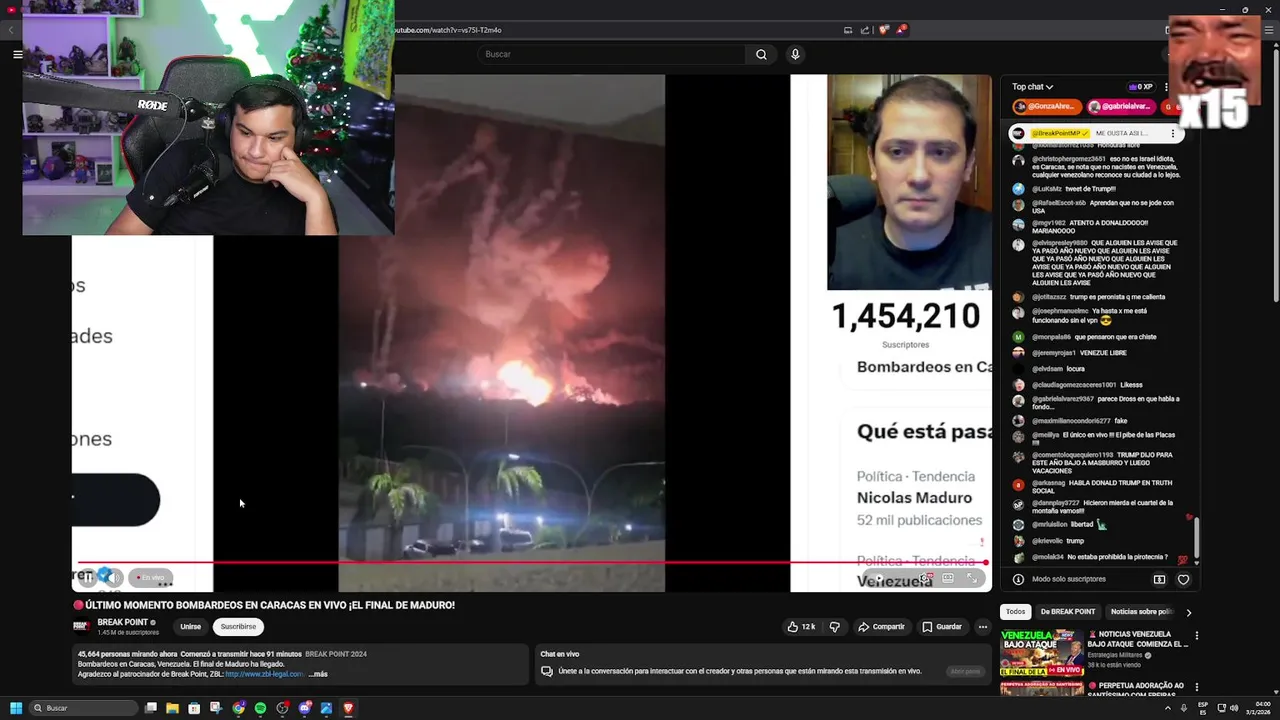The height and width of the screenshot is (720, 1280).
Task: Jump to live with En vivo button
Action: point(150,577)
